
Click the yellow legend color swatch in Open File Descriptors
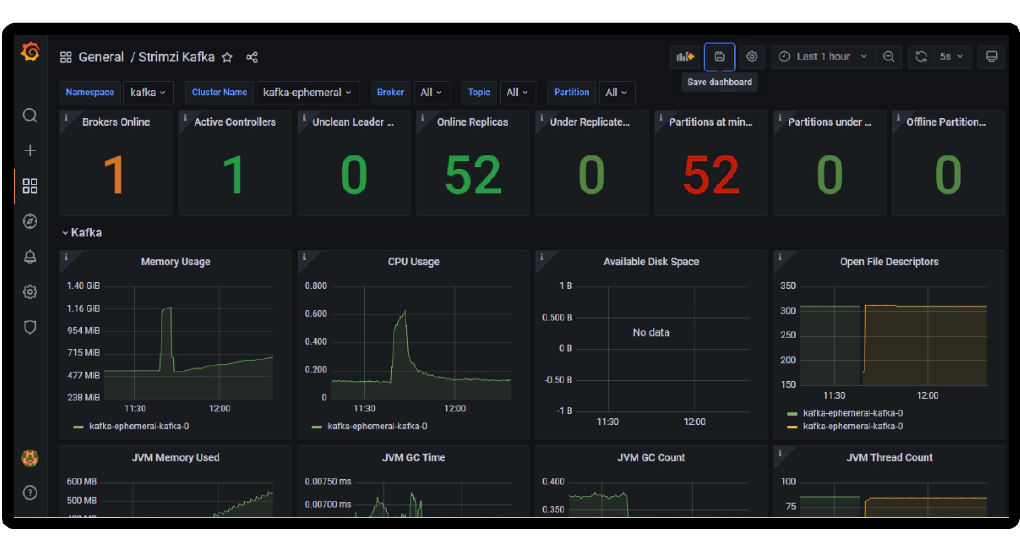pos(793,426)
